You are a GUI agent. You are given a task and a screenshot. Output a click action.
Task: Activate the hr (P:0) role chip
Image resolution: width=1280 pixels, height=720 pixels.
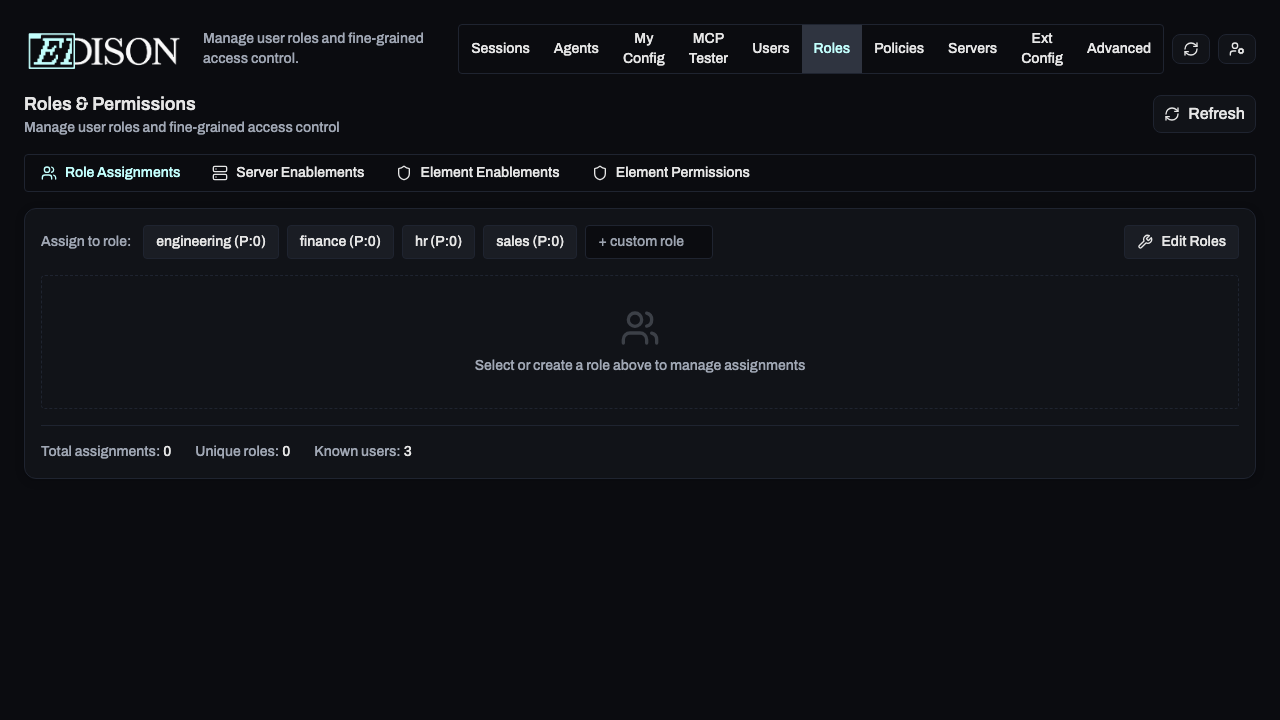click(438, 241)
